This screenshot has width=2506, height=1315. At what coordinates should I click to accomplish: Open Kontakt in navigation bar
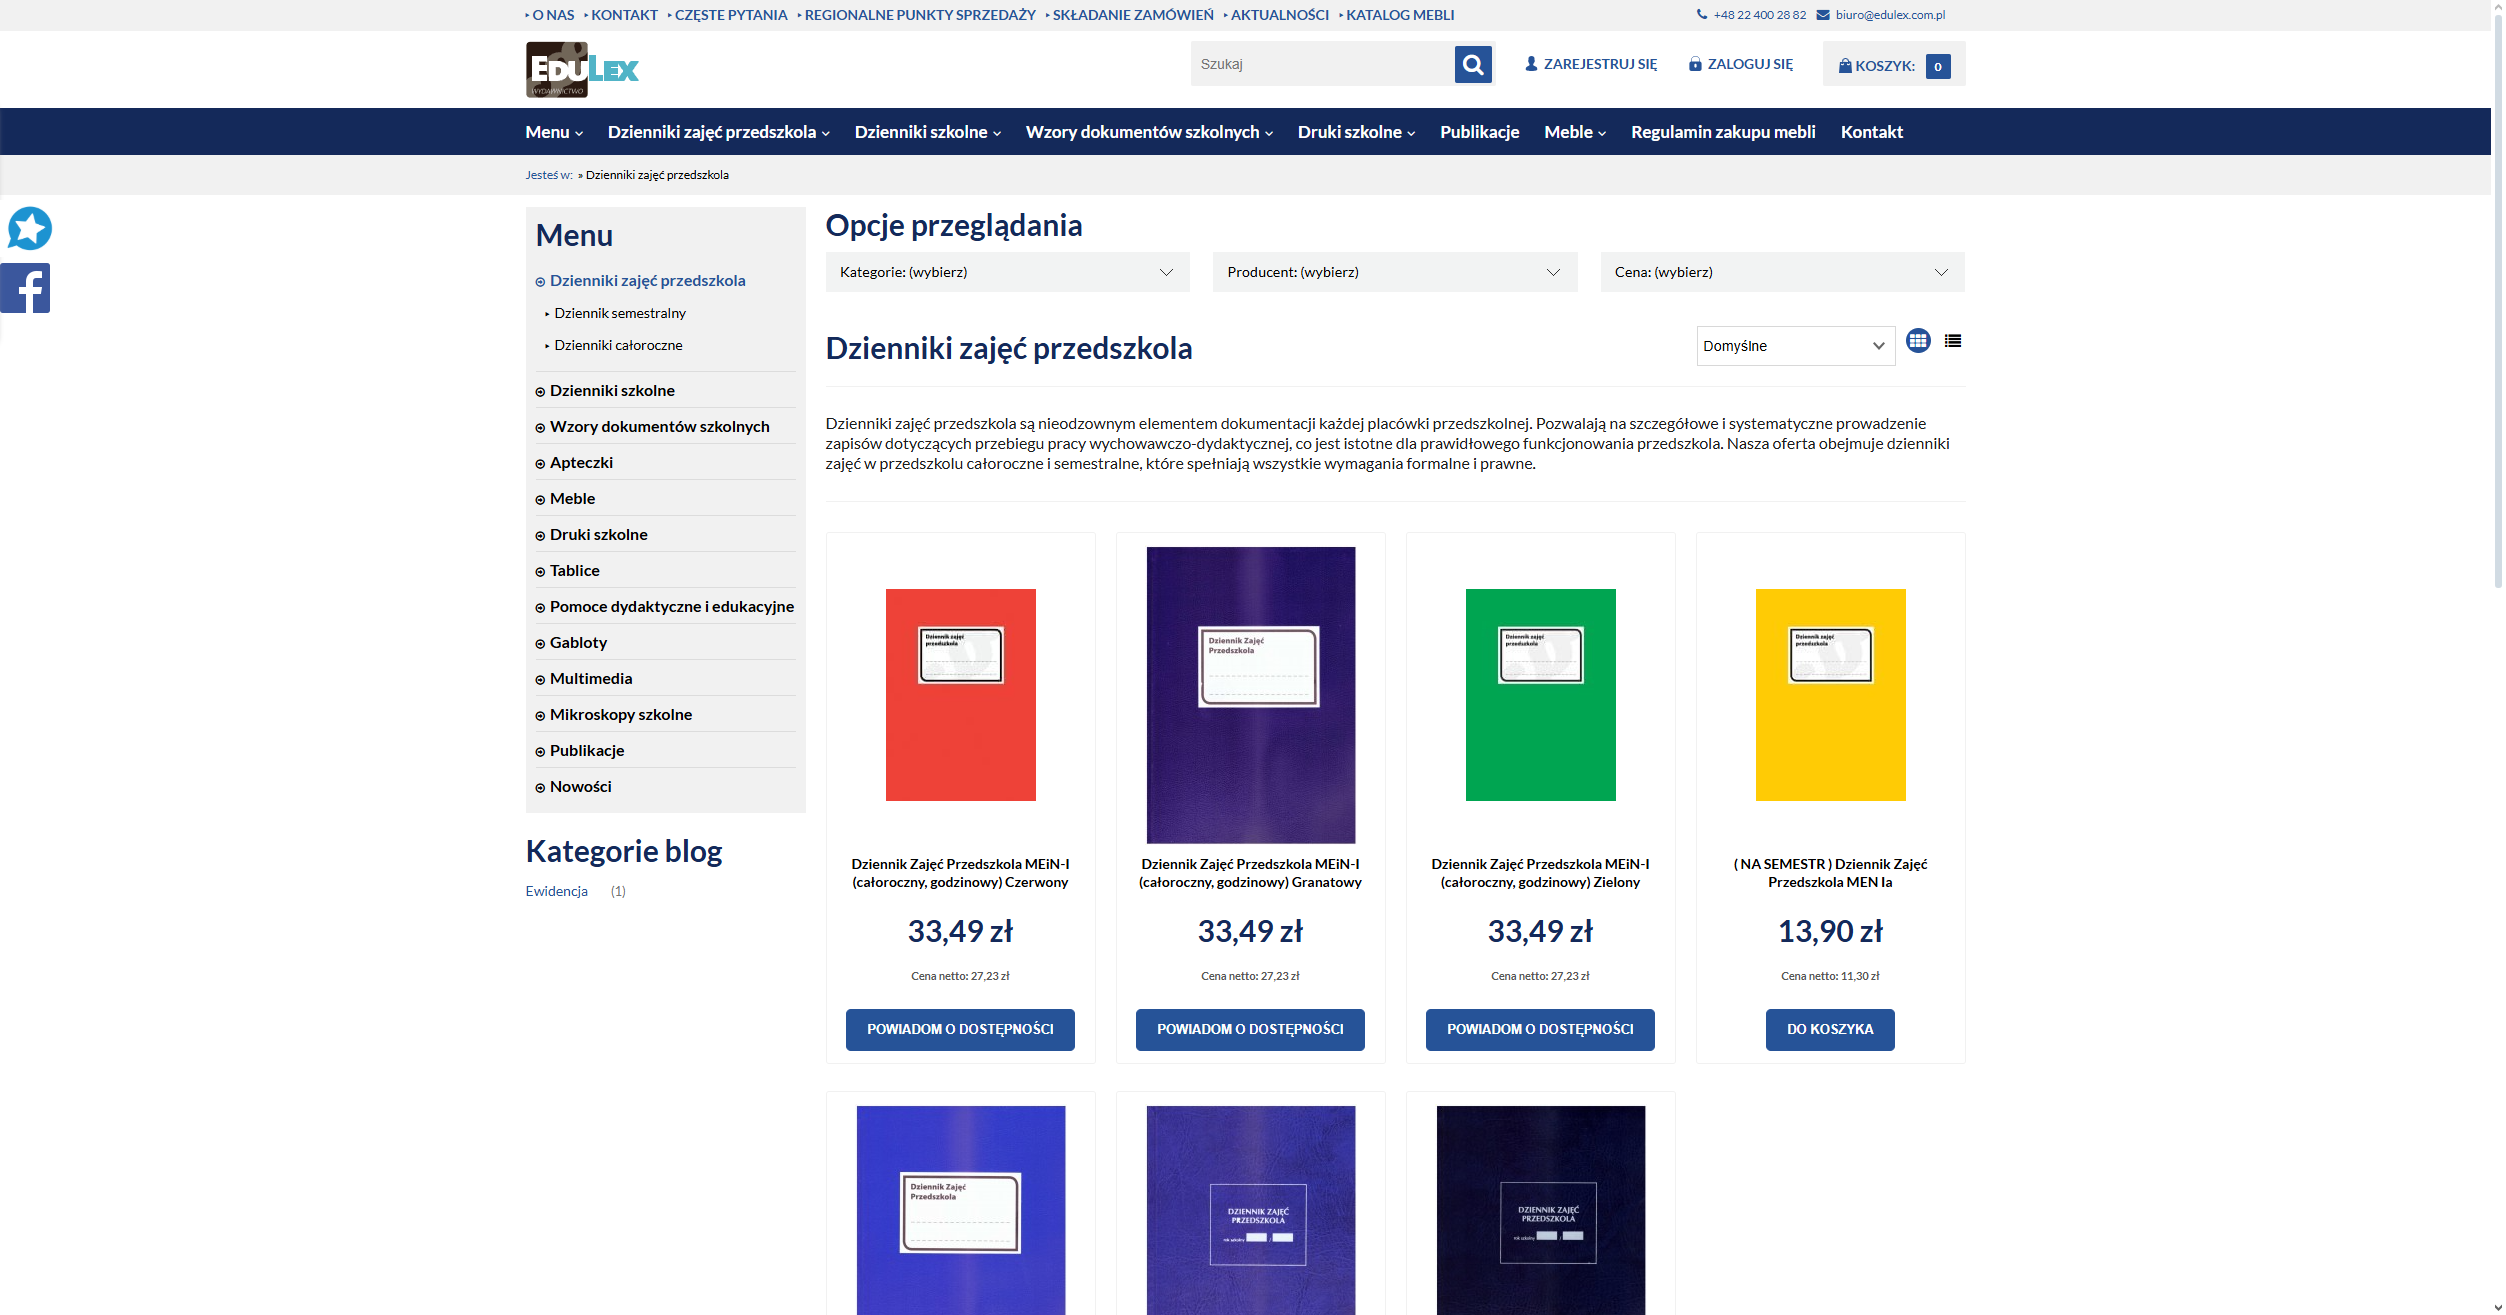pyautogui.click(x=1871, y=132)
